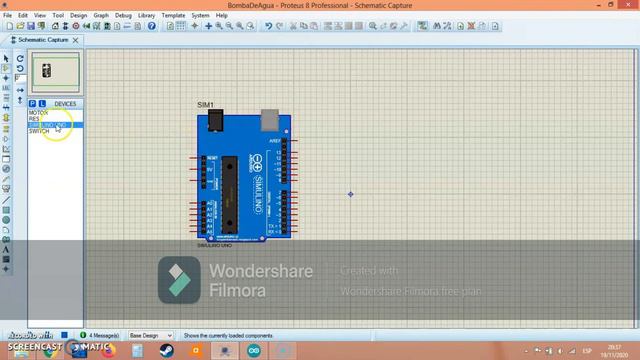Toggle the grid display icon
Image resolution: width=640 pixels, height=360 pixels.
(x=180, y=26)
